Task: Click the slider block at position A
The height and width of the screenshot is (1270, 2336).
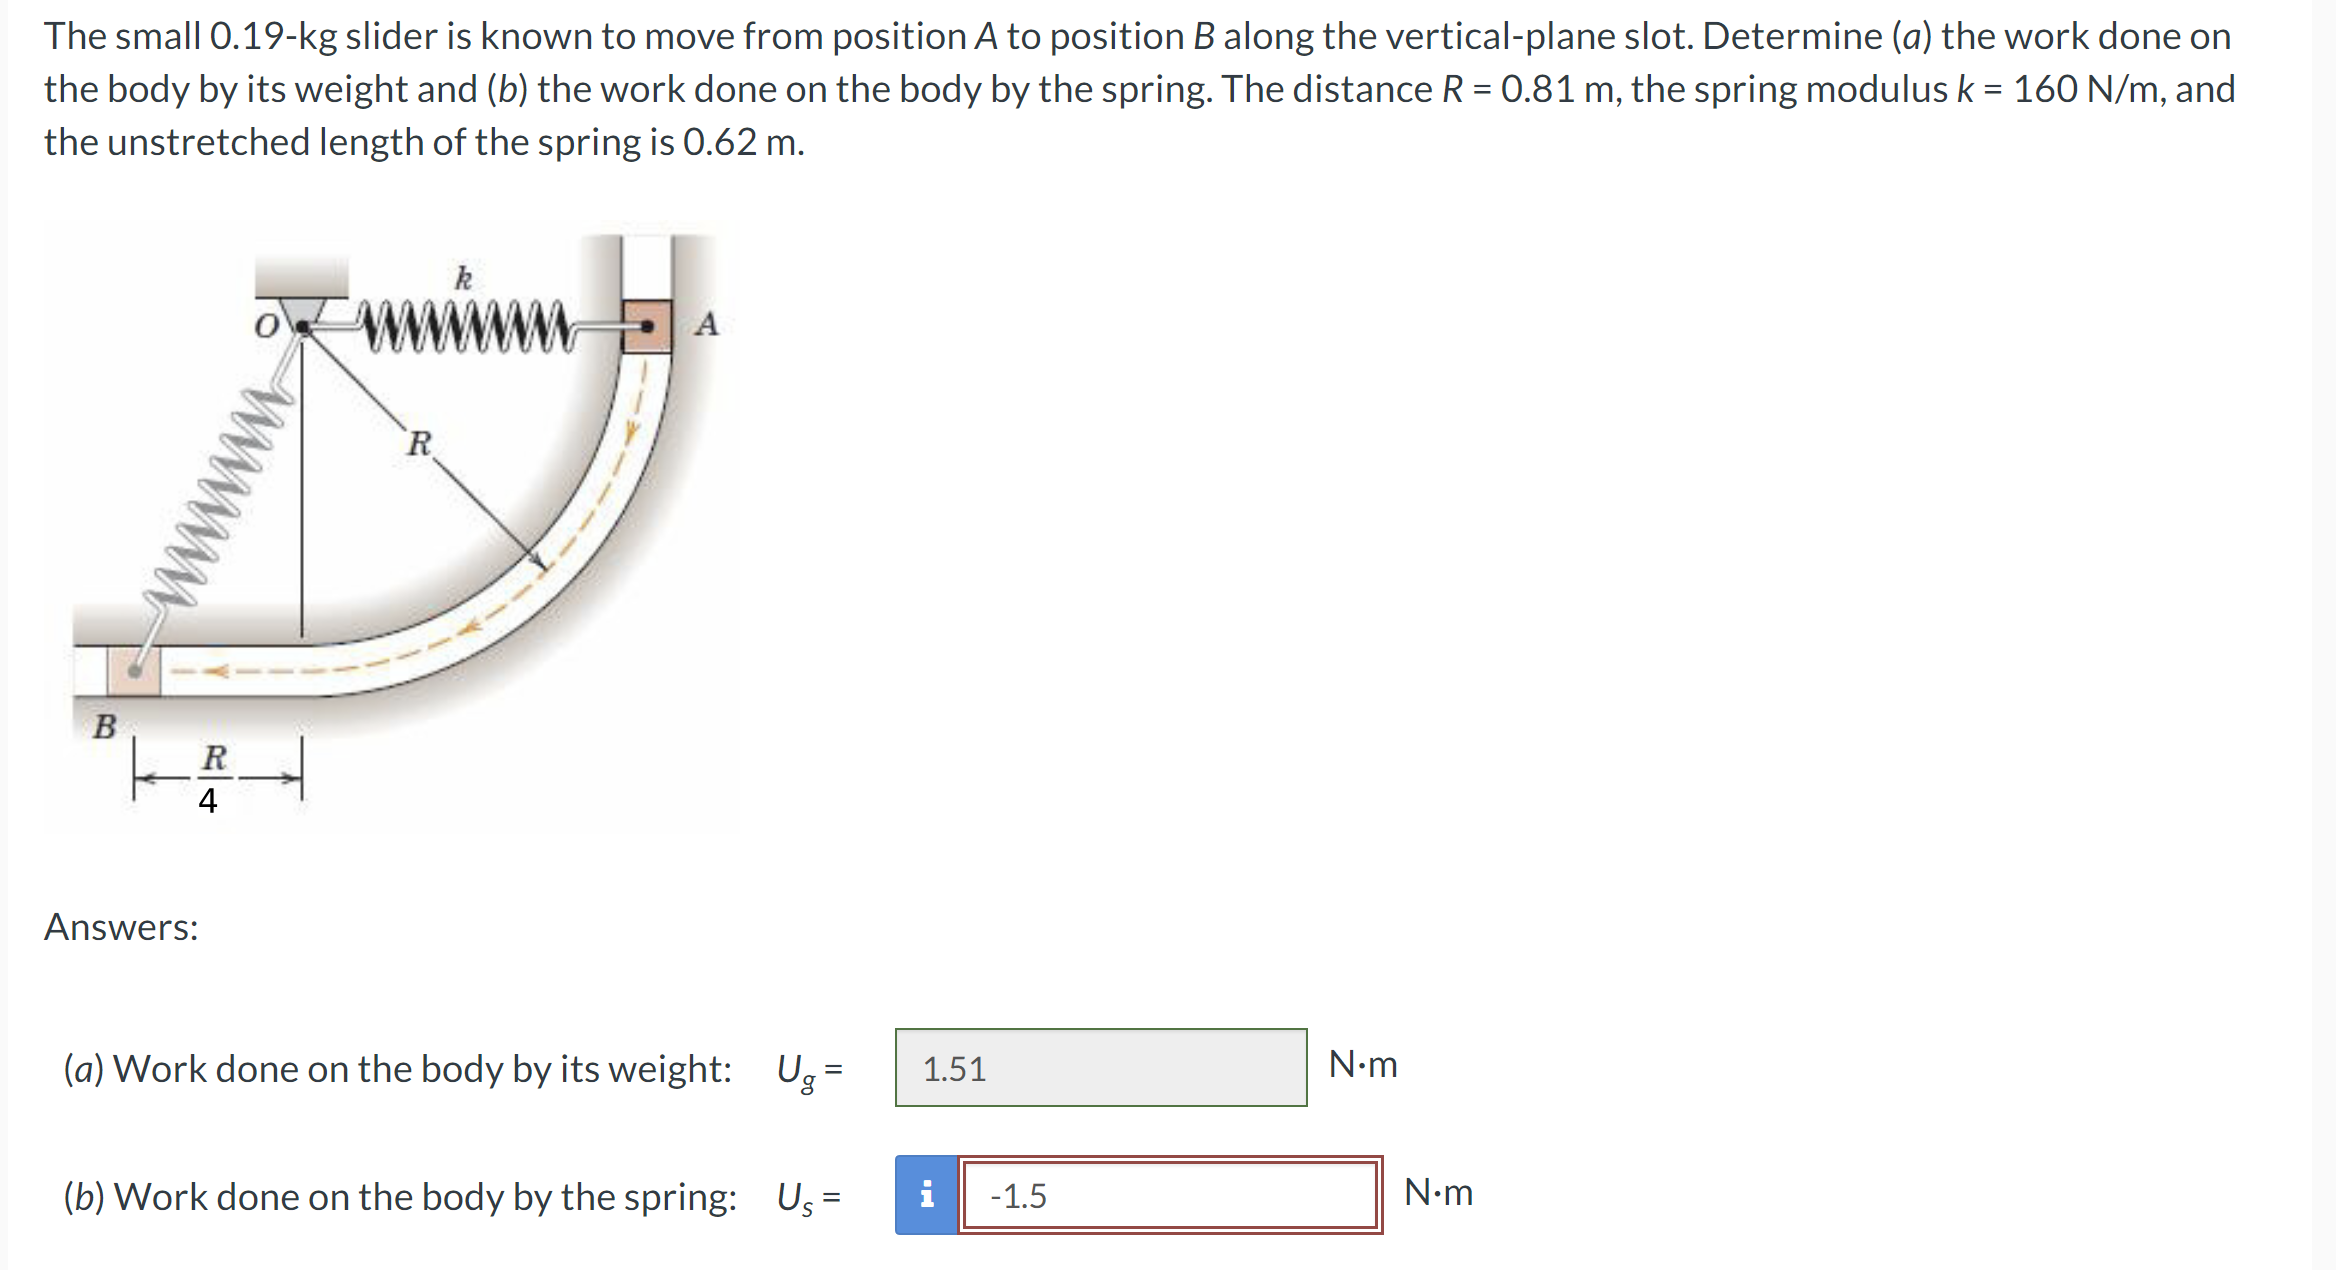Action: [x=648, y=327]
